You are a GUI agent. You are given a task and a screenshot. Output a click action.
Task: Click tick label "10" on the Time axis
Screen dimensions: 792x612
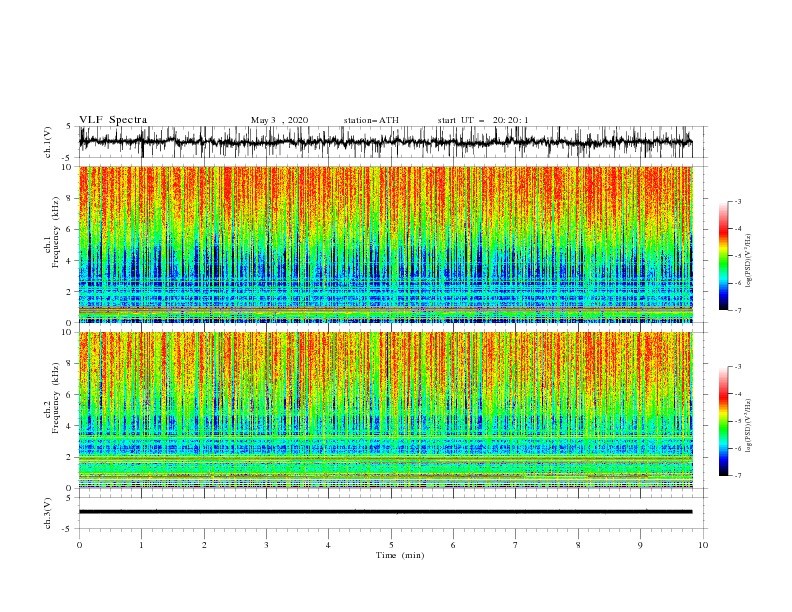coord(703,545)
